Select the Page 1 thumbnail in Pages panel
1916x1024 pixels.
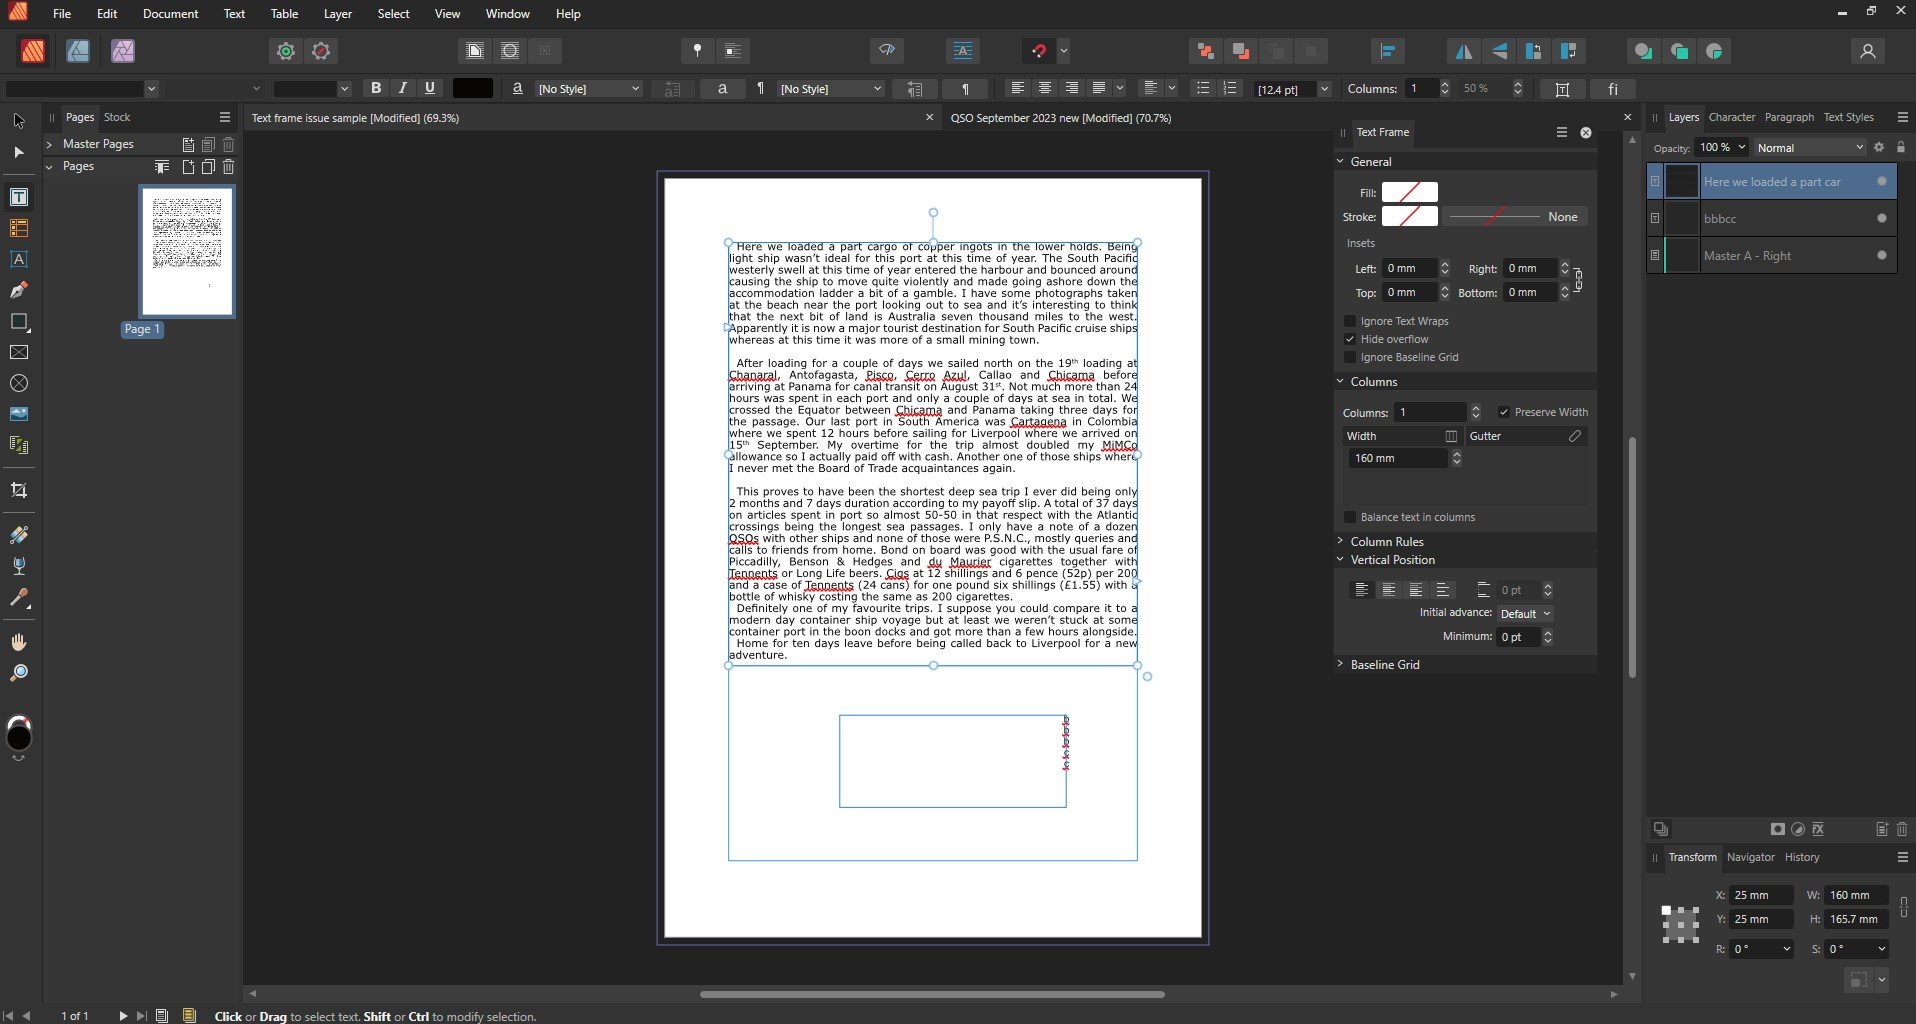pyautogui.click(x=186, y=251)
